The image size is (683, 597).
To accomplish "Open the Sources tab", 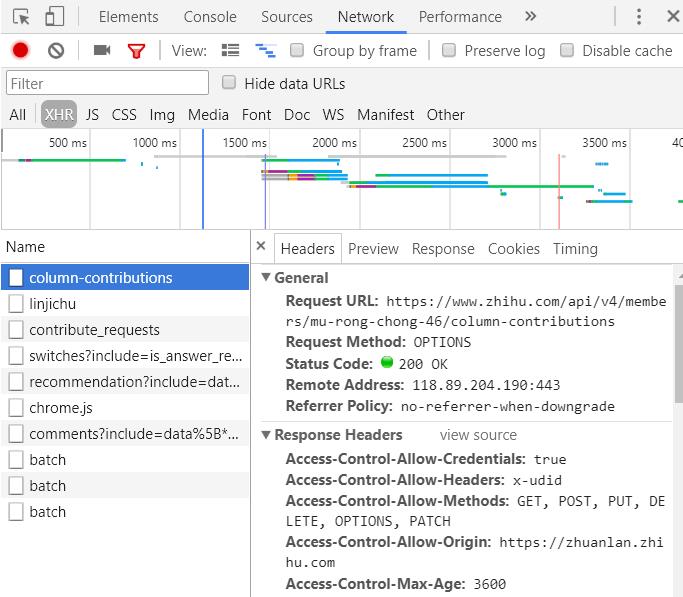I will pyautogui.click(x=287, y=17).
